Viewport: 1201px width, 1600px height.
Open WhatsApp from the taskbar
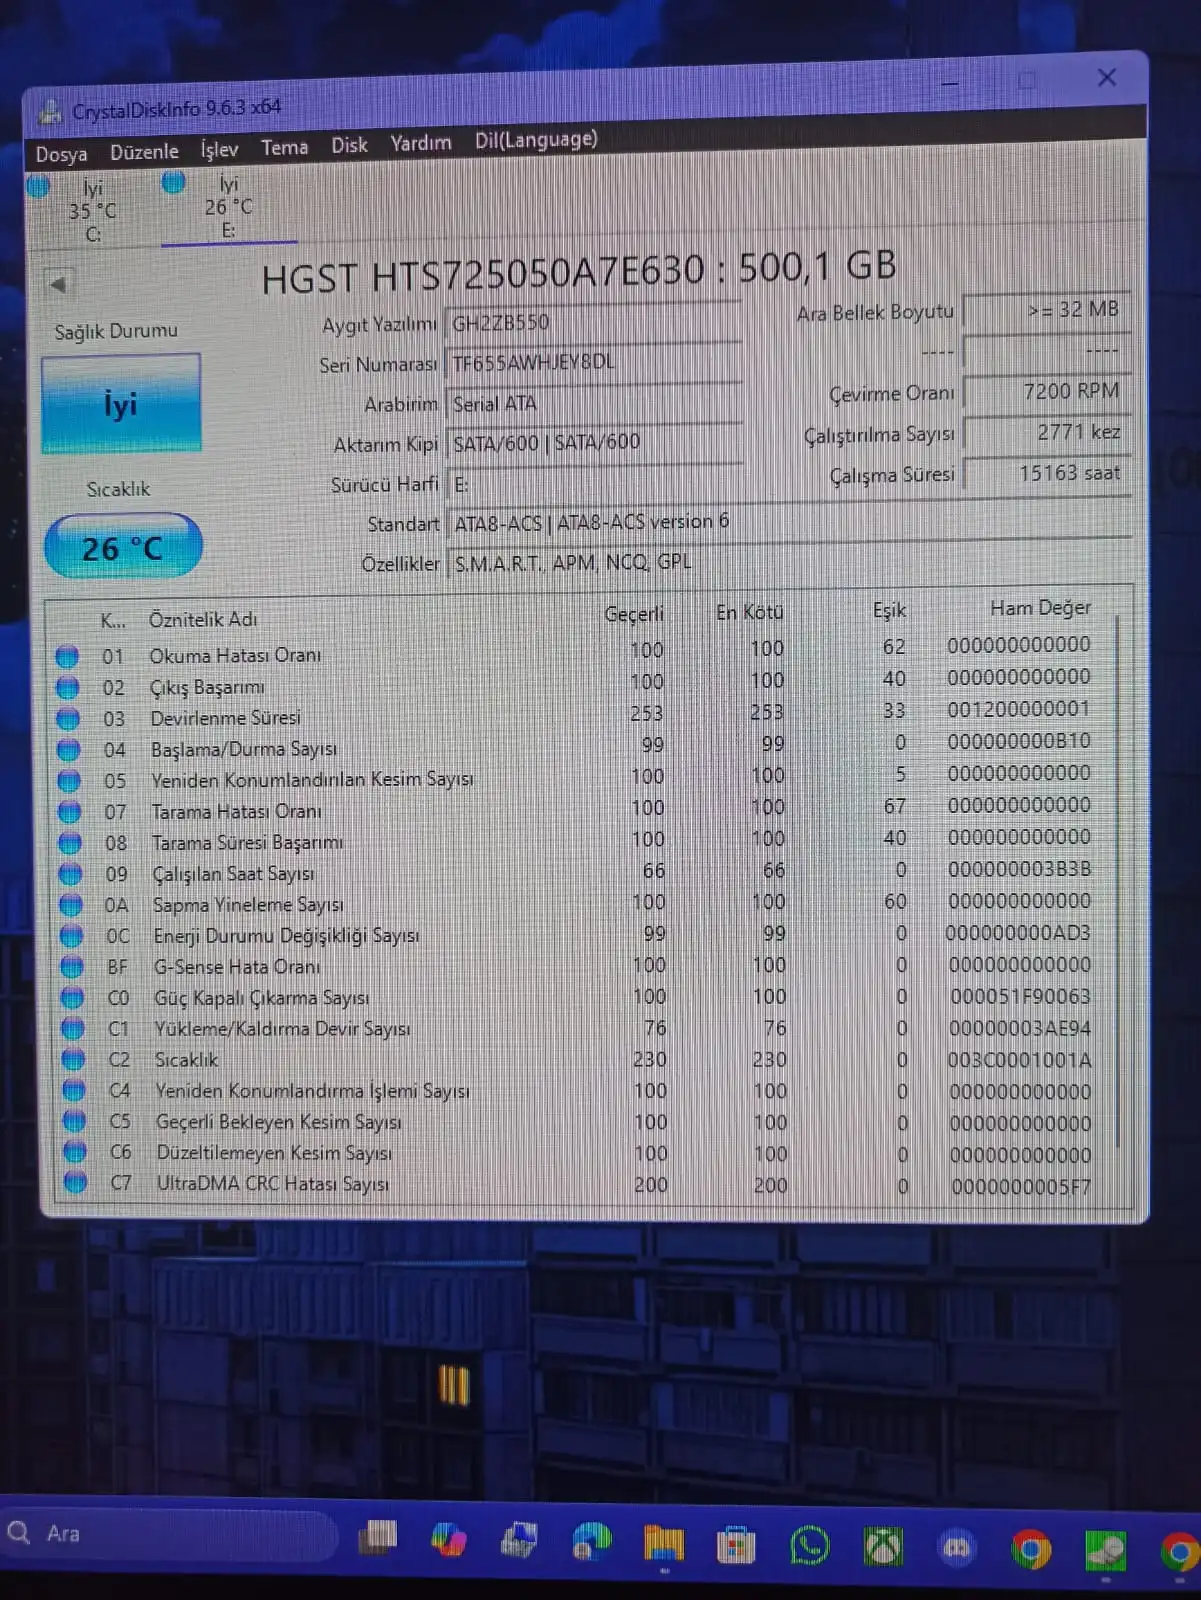coord(809,1546)
